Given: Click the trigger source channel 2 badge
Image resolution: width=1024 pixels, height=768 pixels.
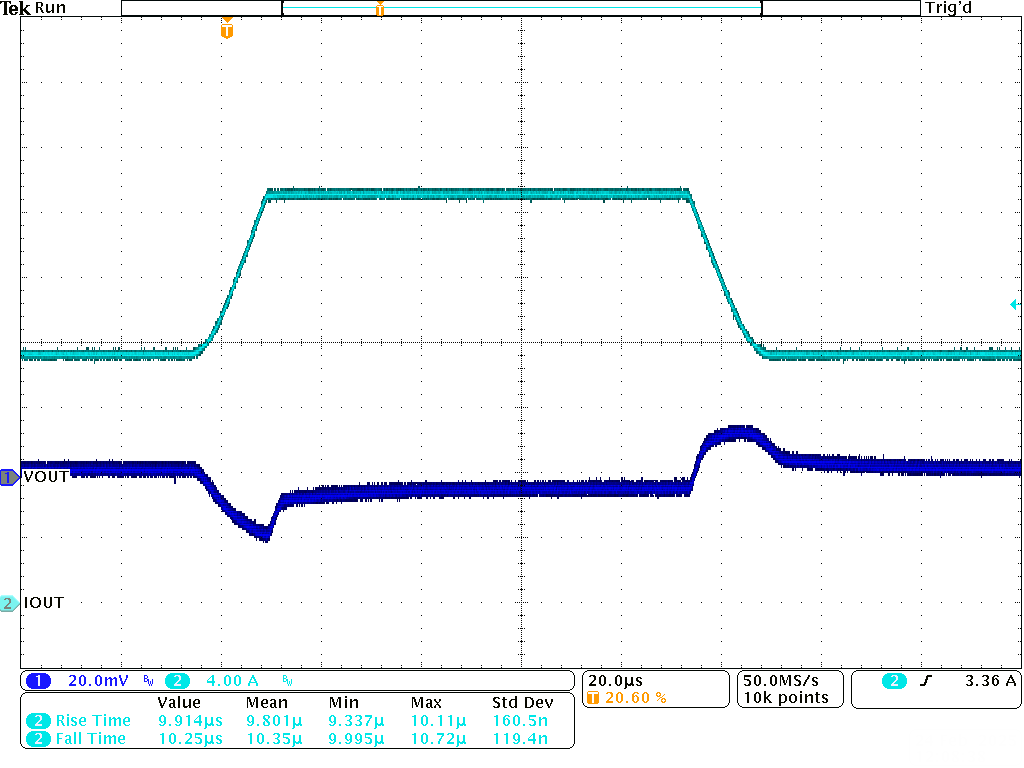Looking at the screenshot, I should pos(894,681).
